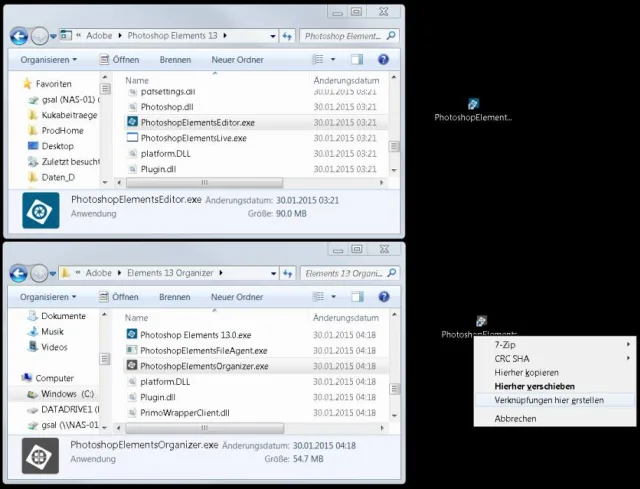Click Forward arrow in Elements 13 Organizer window
This screenshot has height=489, width=640.
pyautogui.click(x=39, y=273)
